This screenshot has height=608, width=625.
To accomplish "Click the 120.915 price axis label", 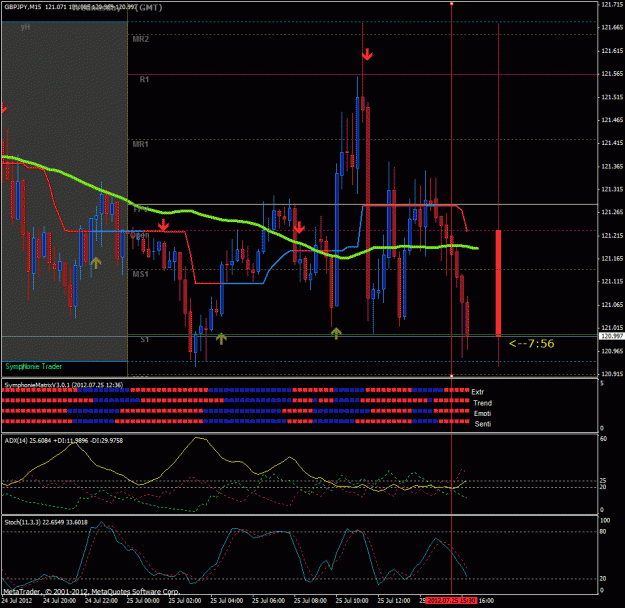I will tap(612, 374).
